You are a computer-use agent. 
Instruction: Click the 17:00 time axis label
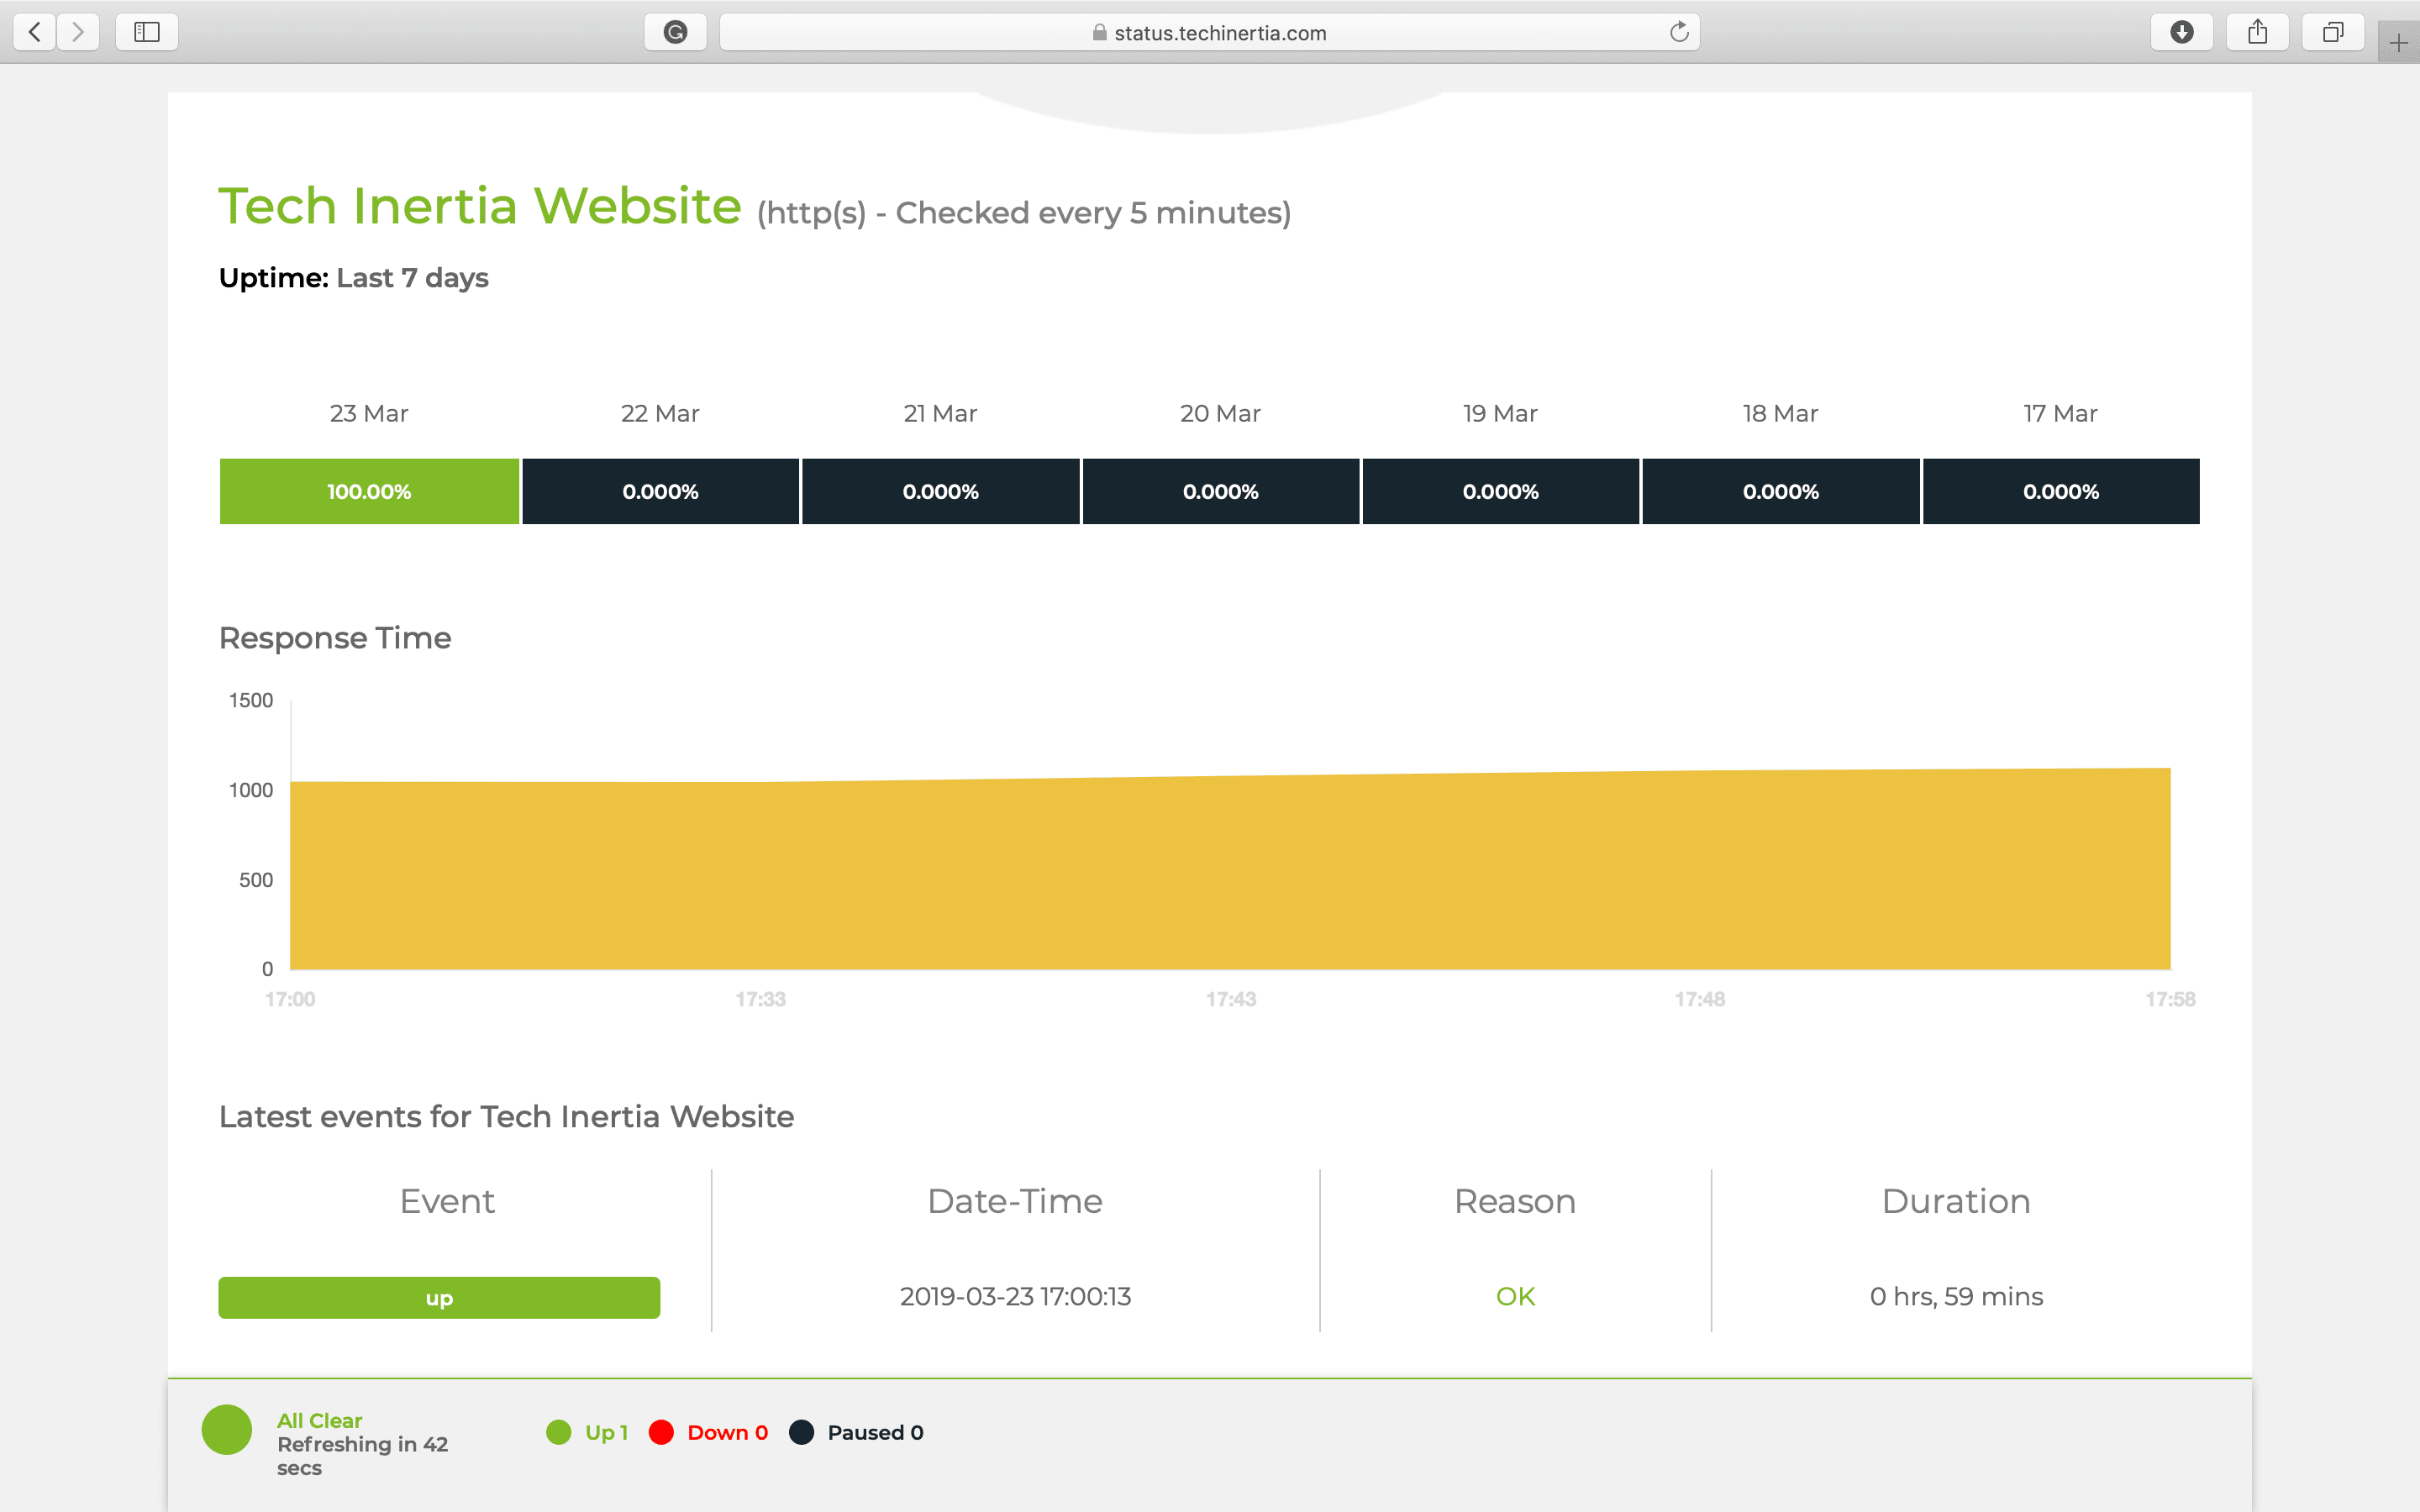coord(290,999)
